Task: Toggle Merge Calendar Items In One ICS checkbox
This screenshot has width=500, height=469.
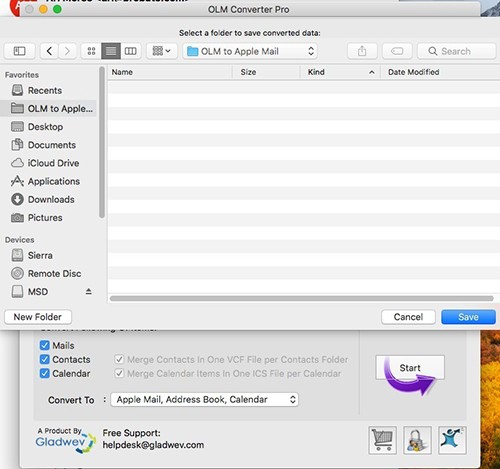Action: [119, 373]
